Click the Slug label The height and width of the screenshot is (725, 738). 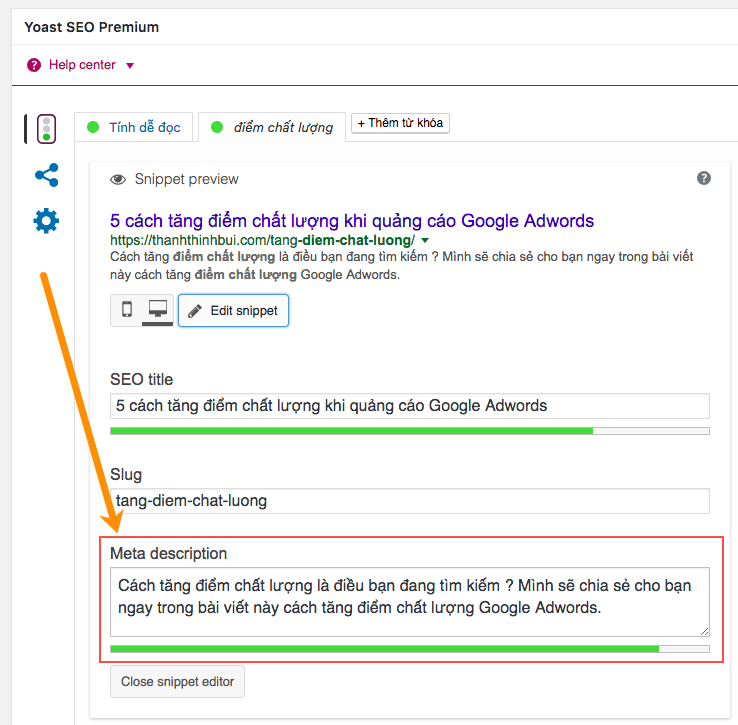pyautogui.click(x=126, y=475)
